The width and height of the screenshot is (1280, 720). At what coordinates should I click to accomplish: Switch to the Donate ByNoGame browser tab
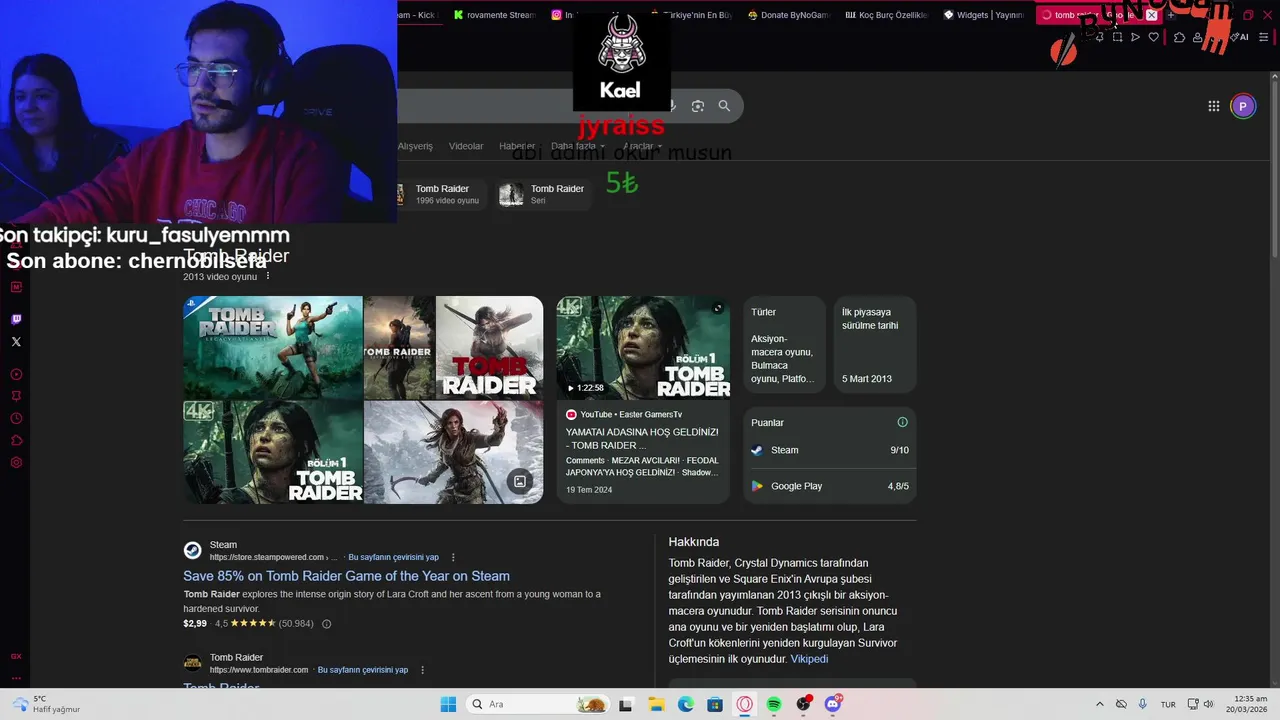[788, 15]
